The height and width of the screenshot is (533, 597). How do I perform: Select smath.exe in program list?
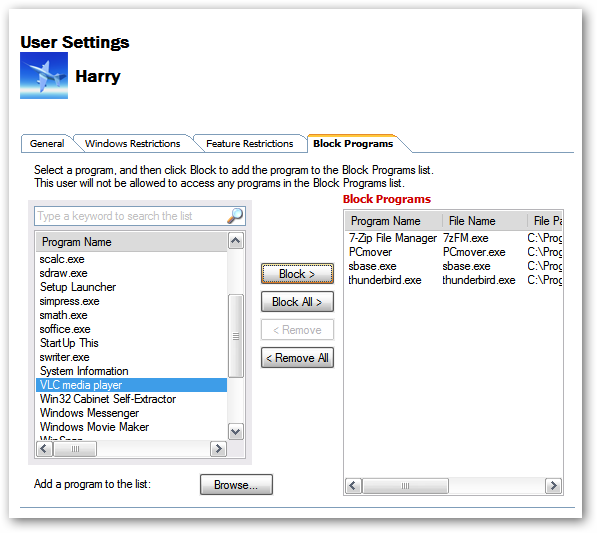coord(131,315)
